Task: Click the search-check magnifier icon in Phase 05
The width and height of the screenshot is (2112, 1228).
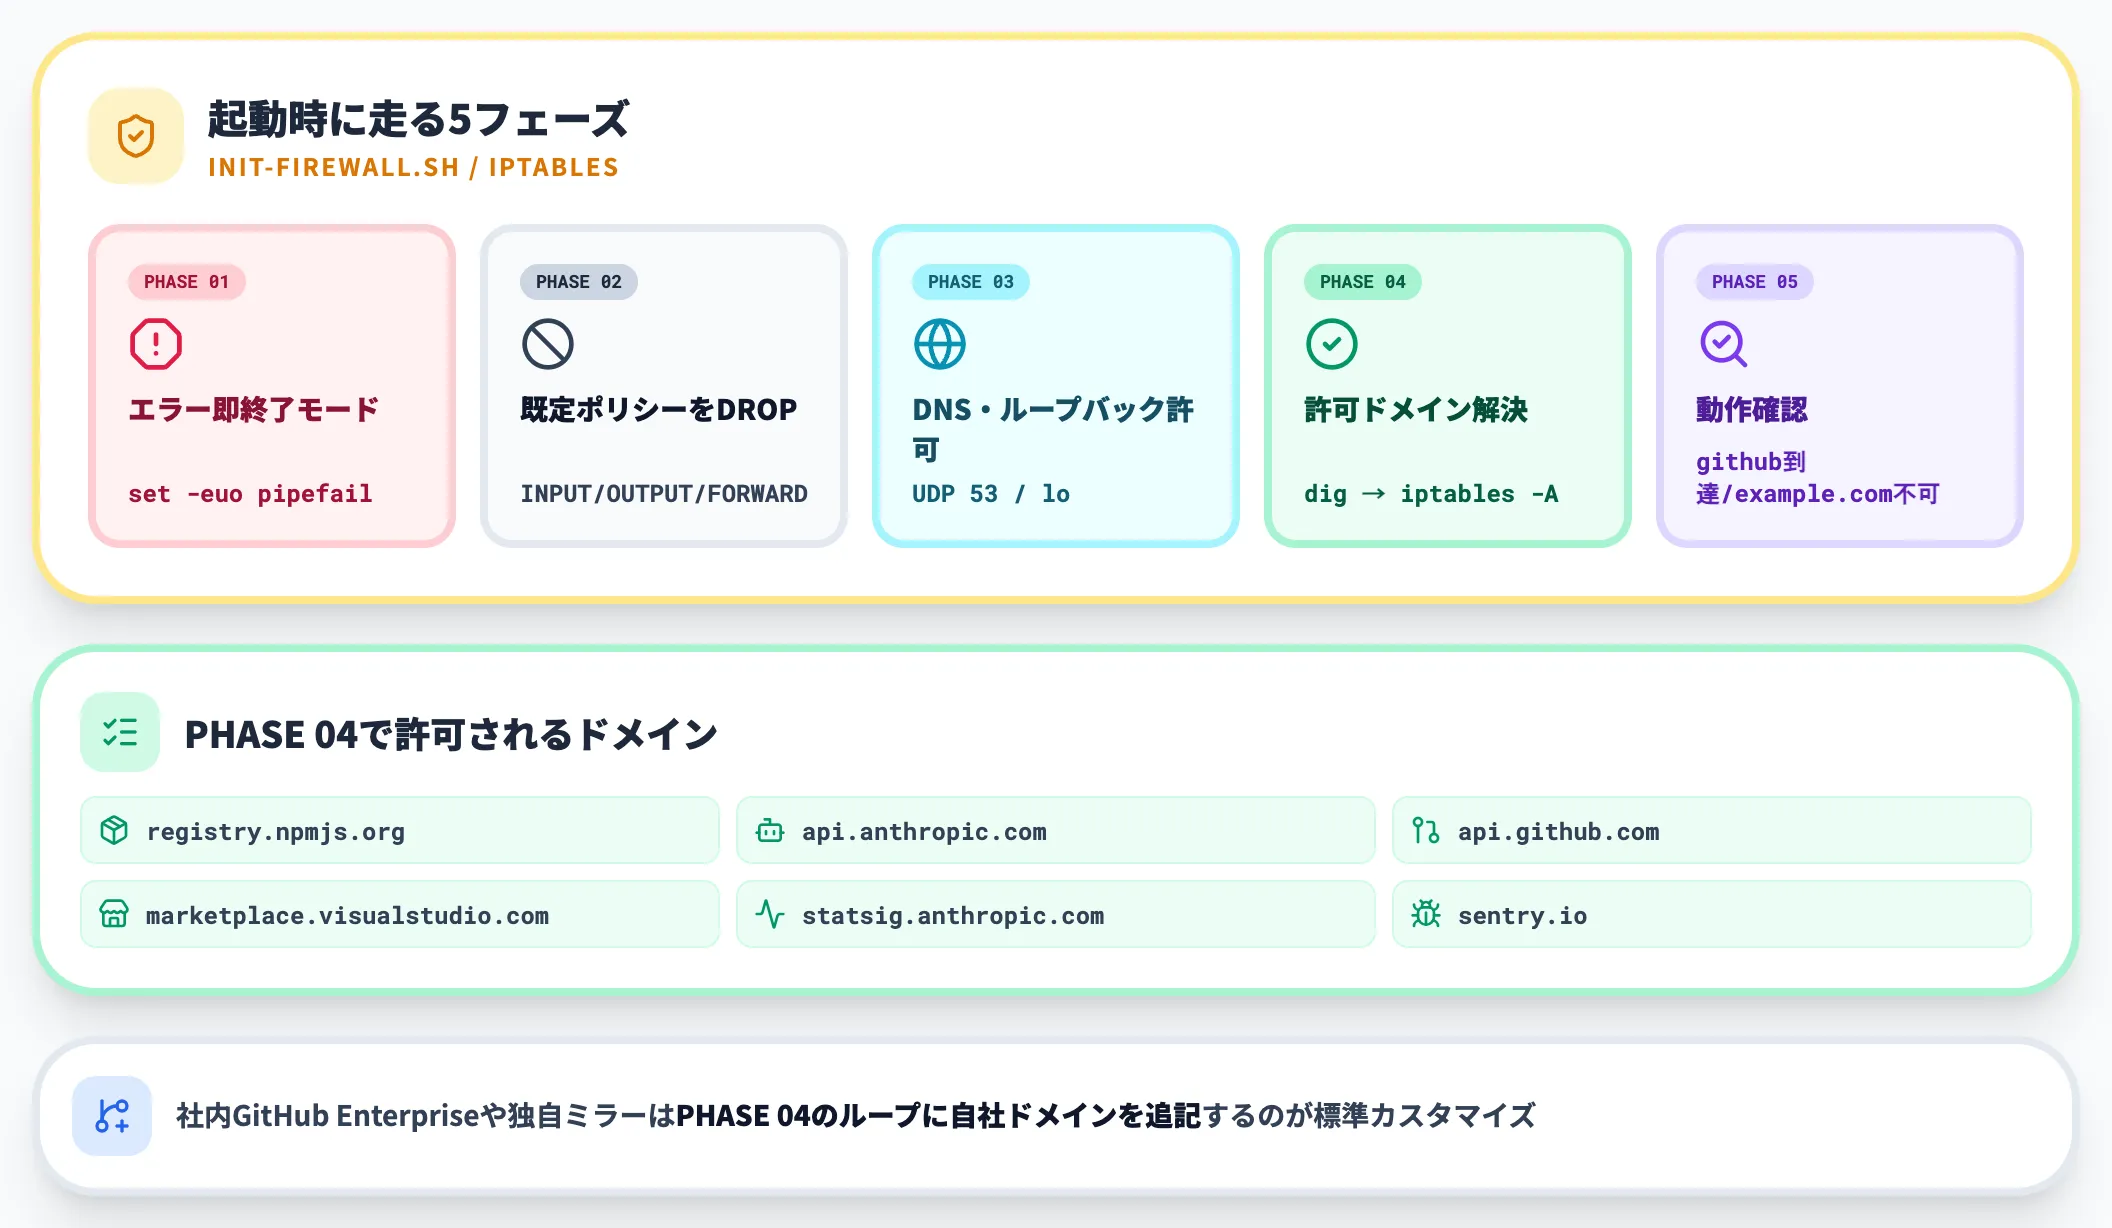Action: tap(1724, 344)
